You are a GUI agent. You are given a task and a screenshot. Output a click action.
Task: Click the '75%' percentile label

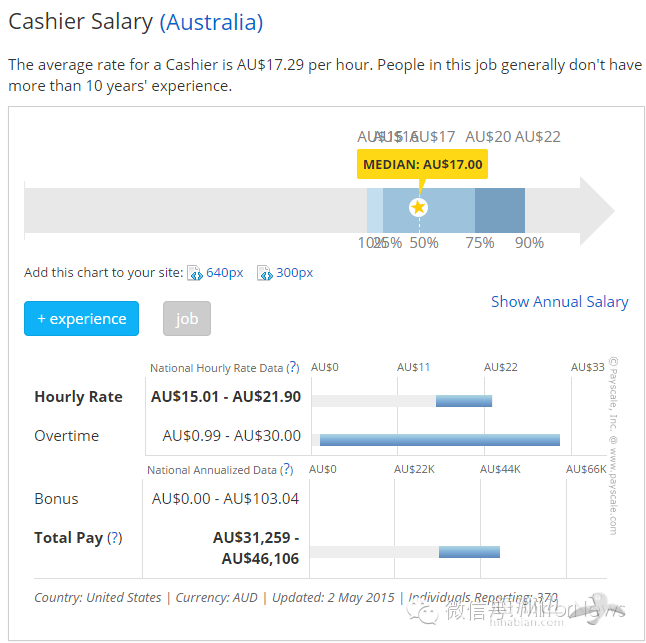tap(480, 243)
